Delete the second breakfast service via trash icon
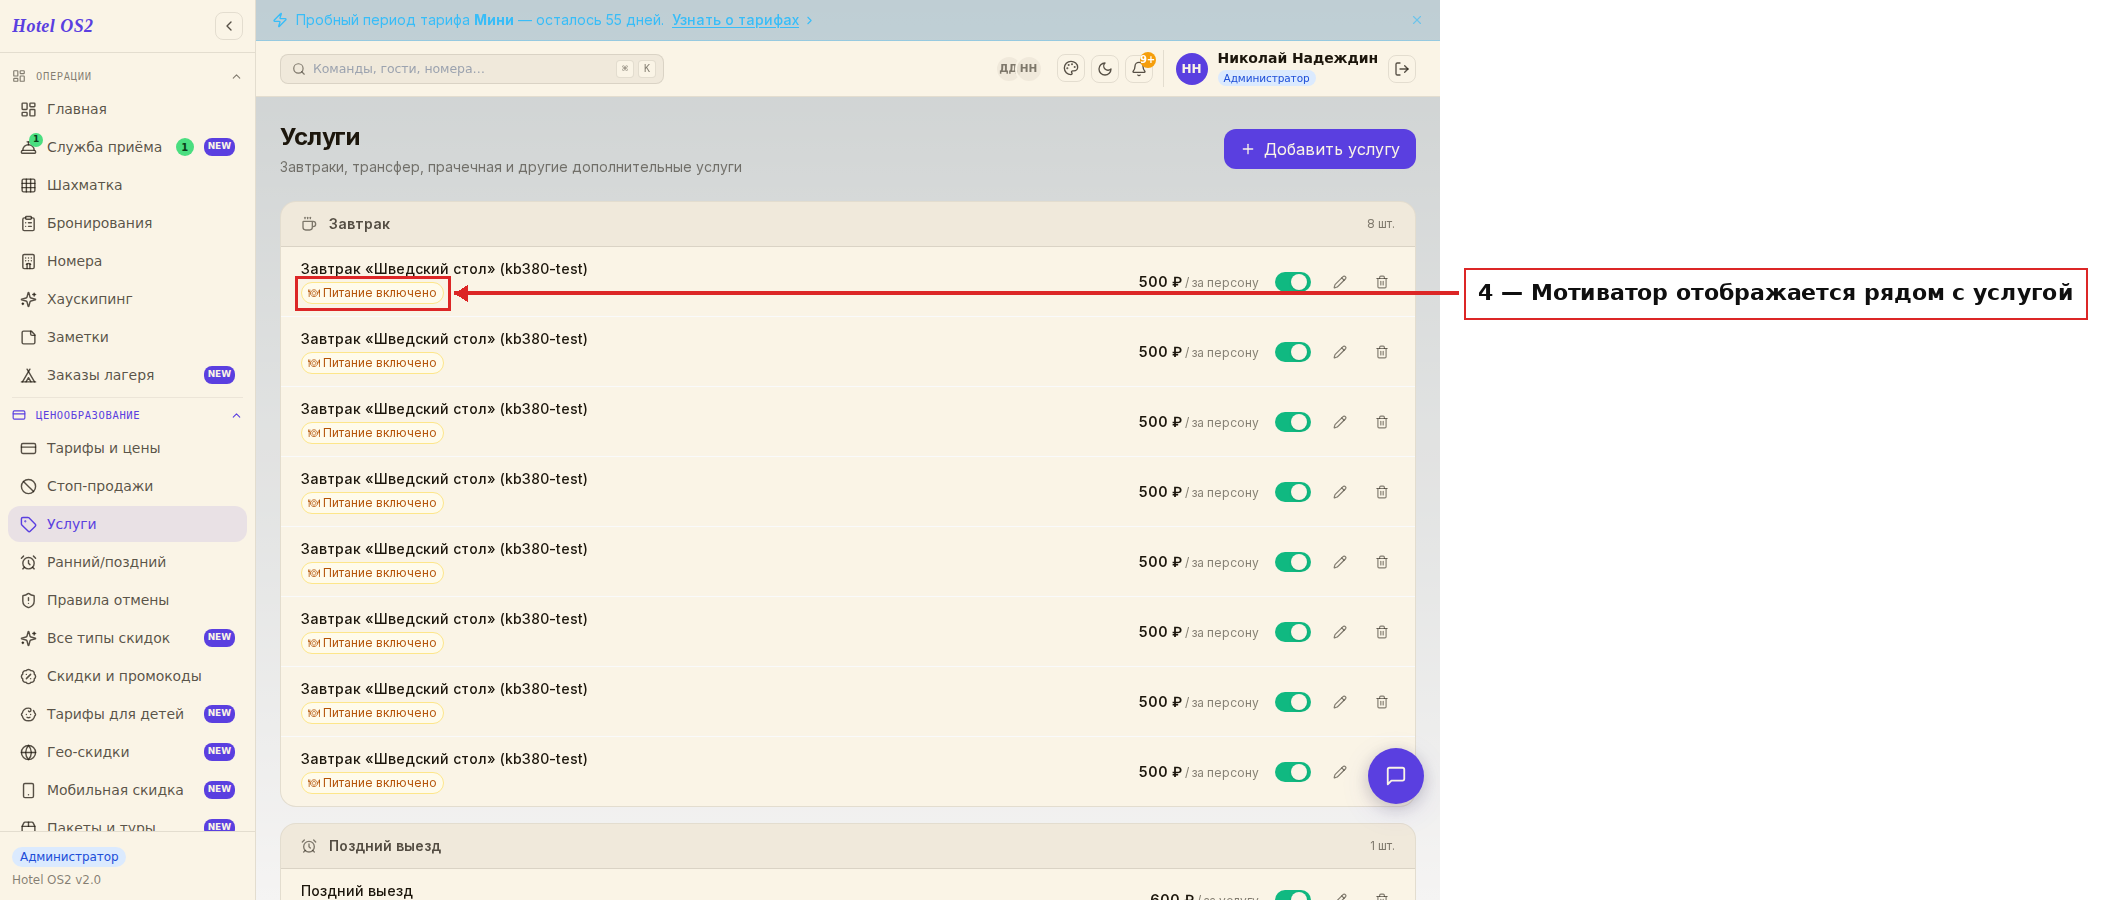This screenshot has height=900, width=2111. (x=1382, y=352)
